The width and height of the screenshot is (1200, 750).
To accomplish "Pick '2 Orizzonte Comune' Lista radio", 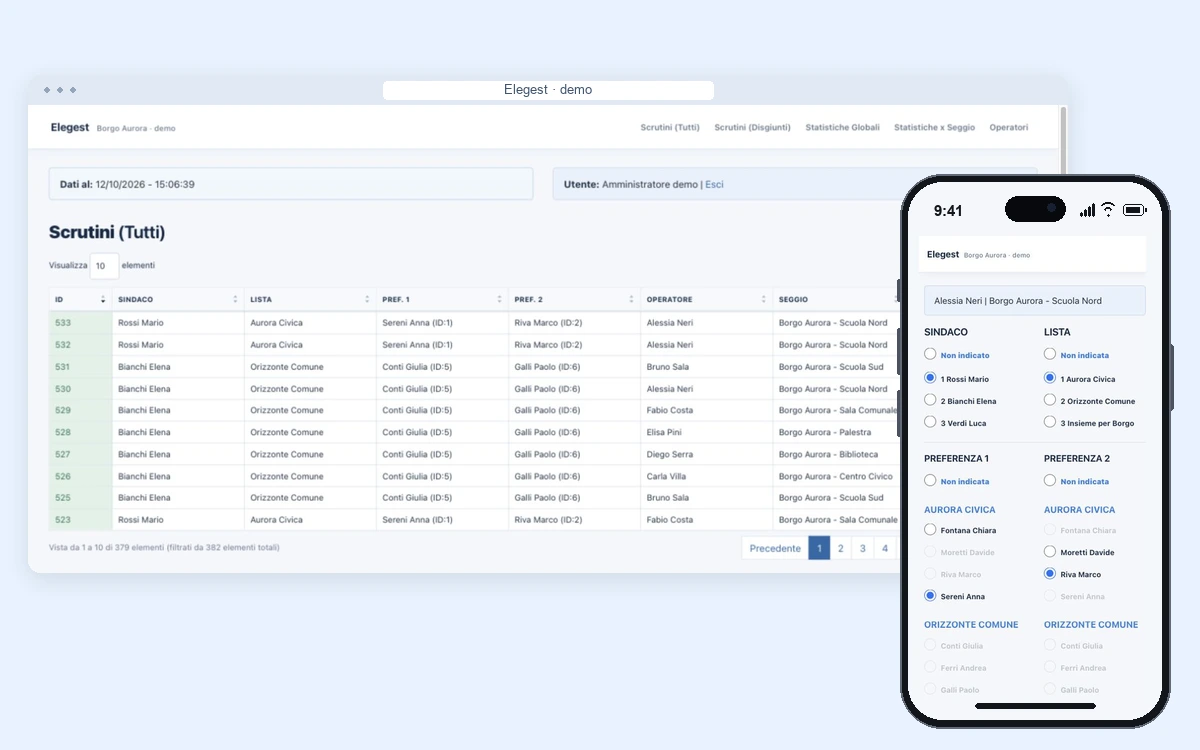I will (1050, 400).
